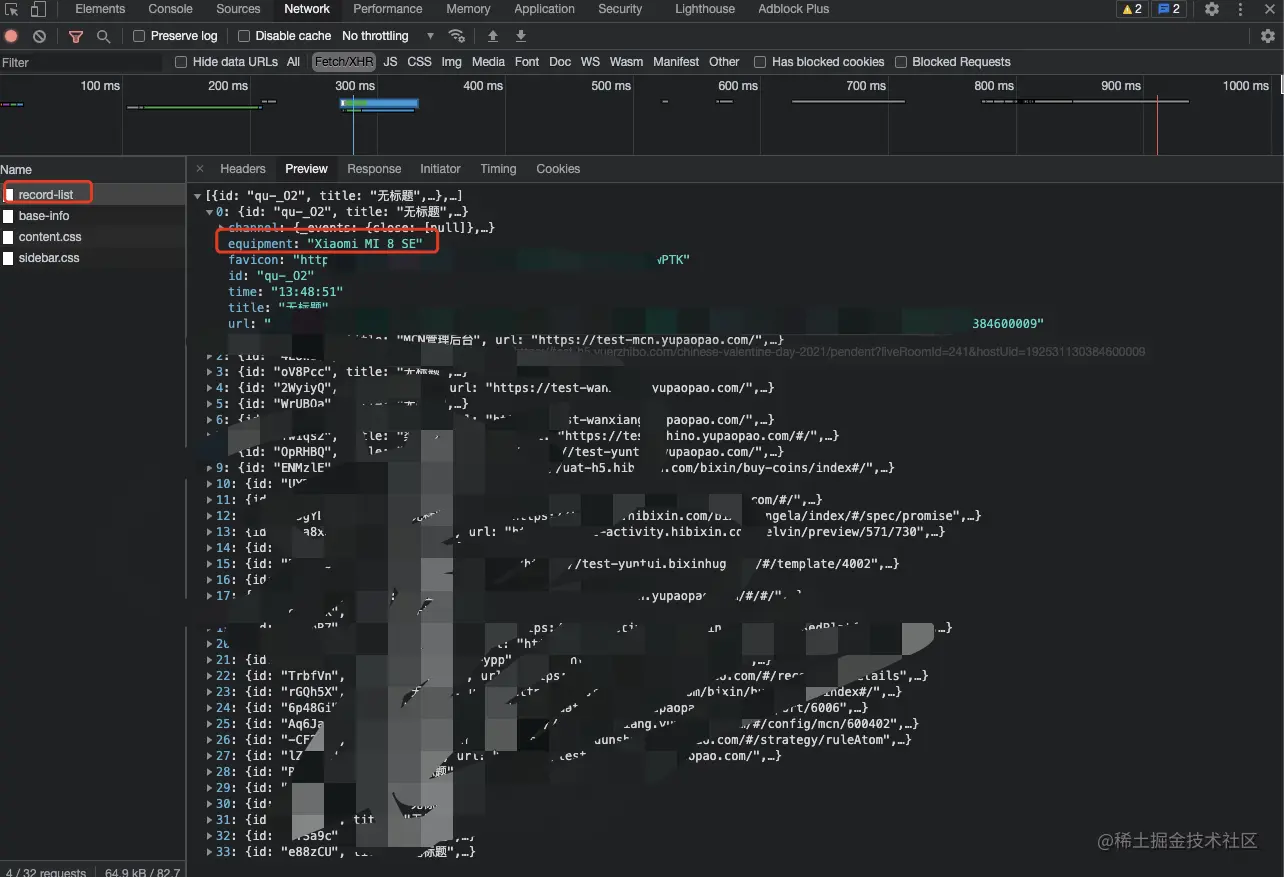Filter requests by Img

[x=452, y=62]
